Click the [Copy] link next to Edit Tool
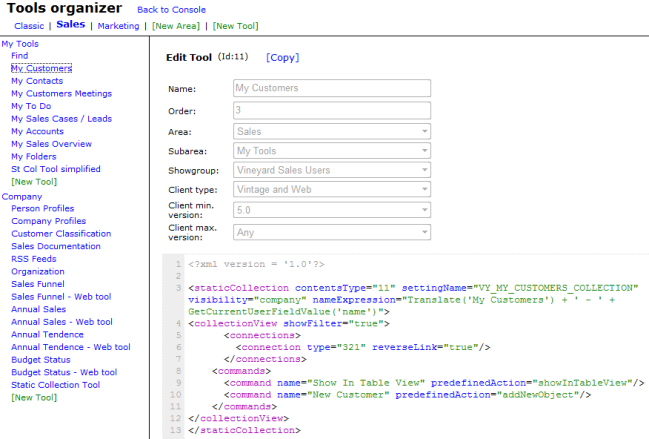 (282, 58)
